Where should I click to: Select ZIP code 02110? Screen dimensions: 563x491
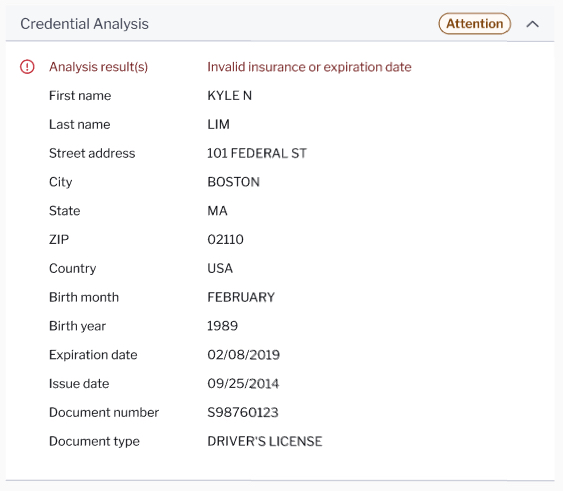coord(225,240)
